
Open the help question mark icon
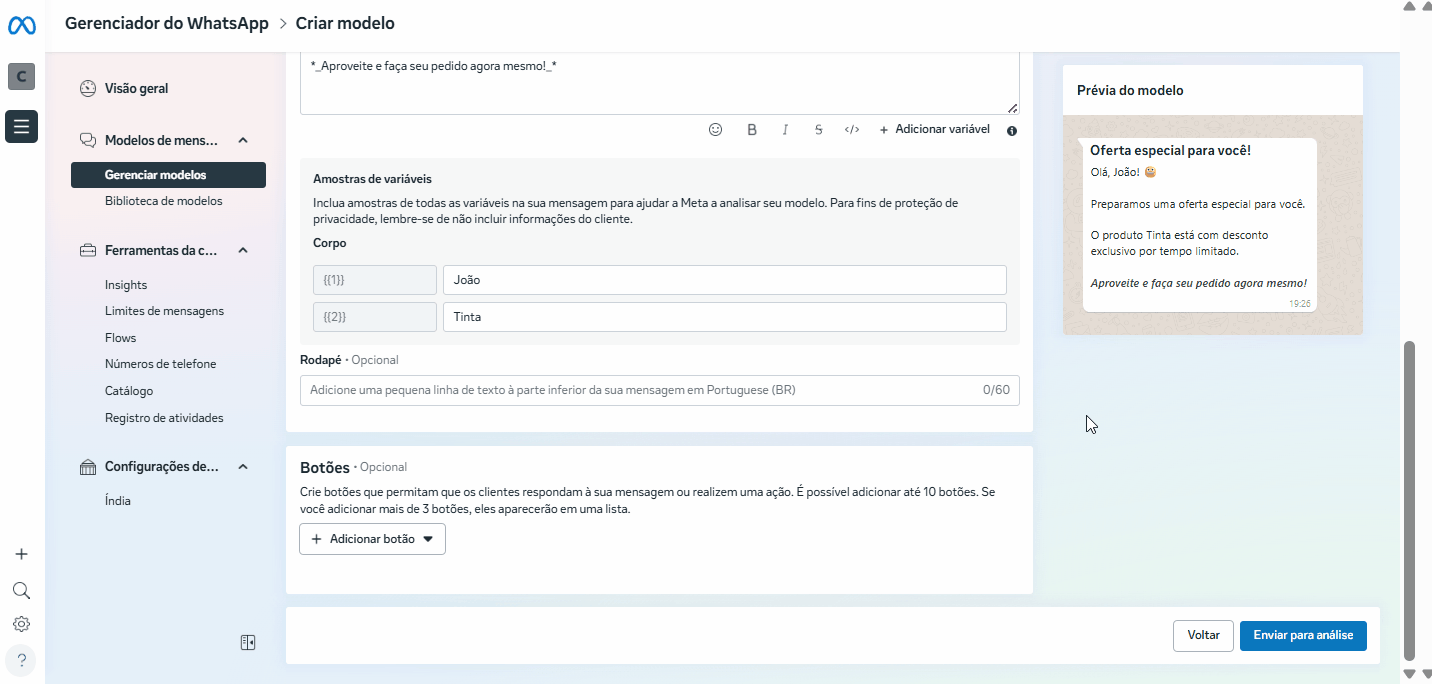[21, 660]
